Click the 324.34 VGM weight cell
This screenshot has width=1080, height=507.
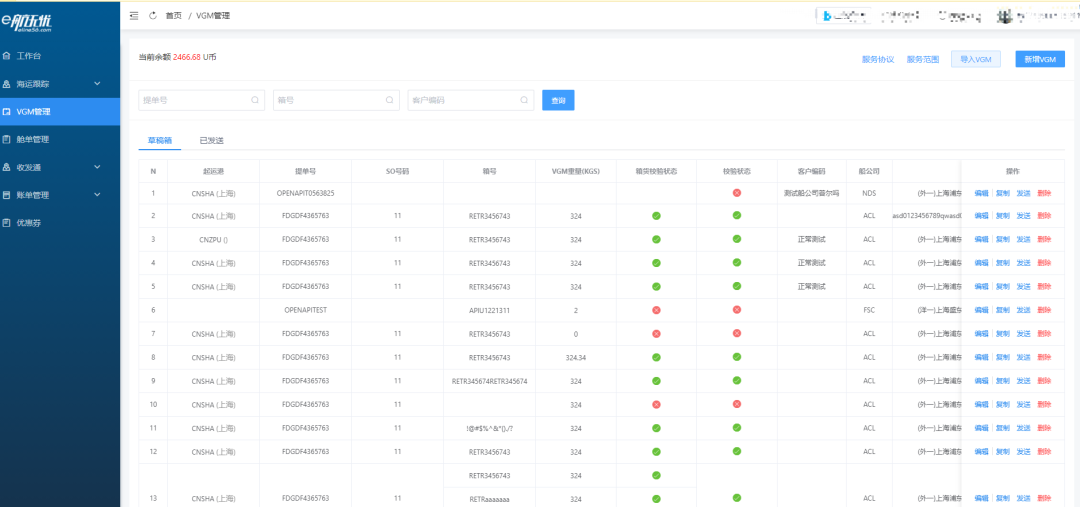(575, 357)
